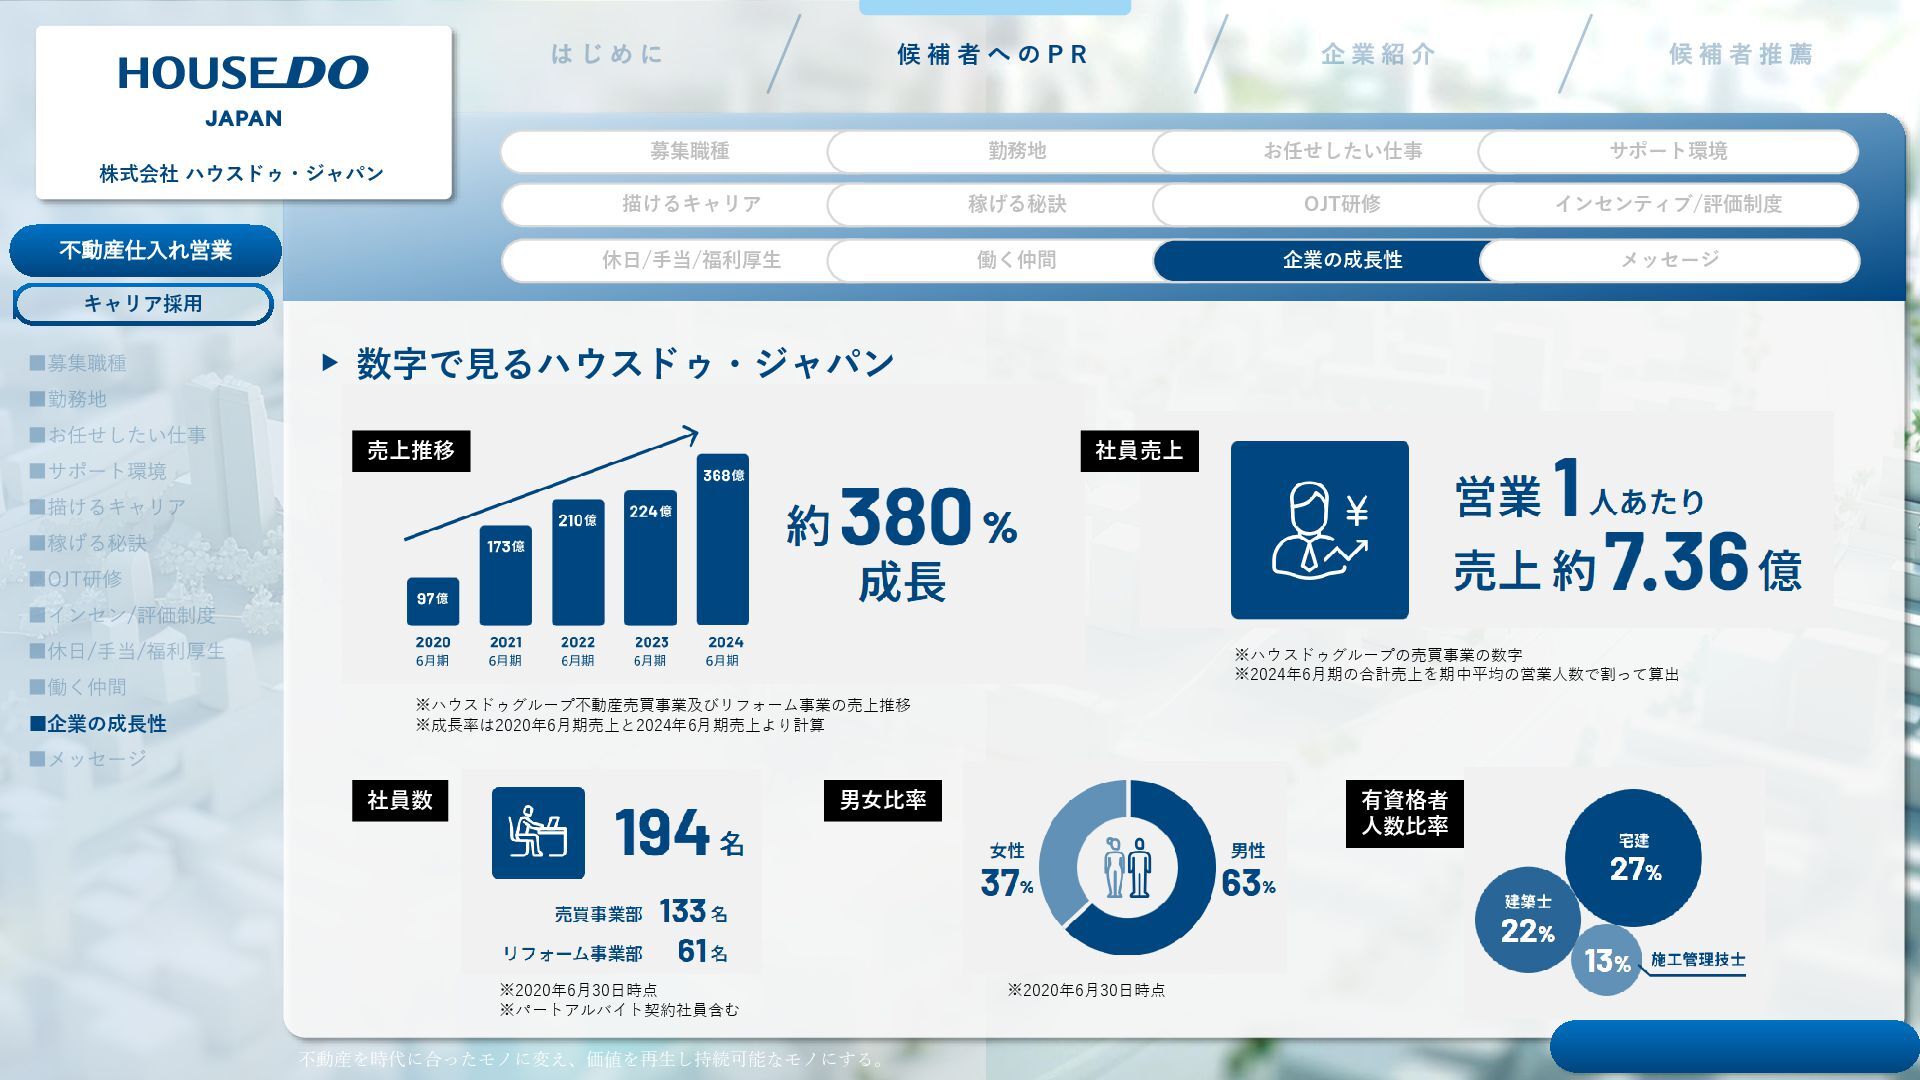Click the 株式会社 ハウスドゥ・ジャパン company name
This screenshot has width=1920, height=1080.
(242, 174)
